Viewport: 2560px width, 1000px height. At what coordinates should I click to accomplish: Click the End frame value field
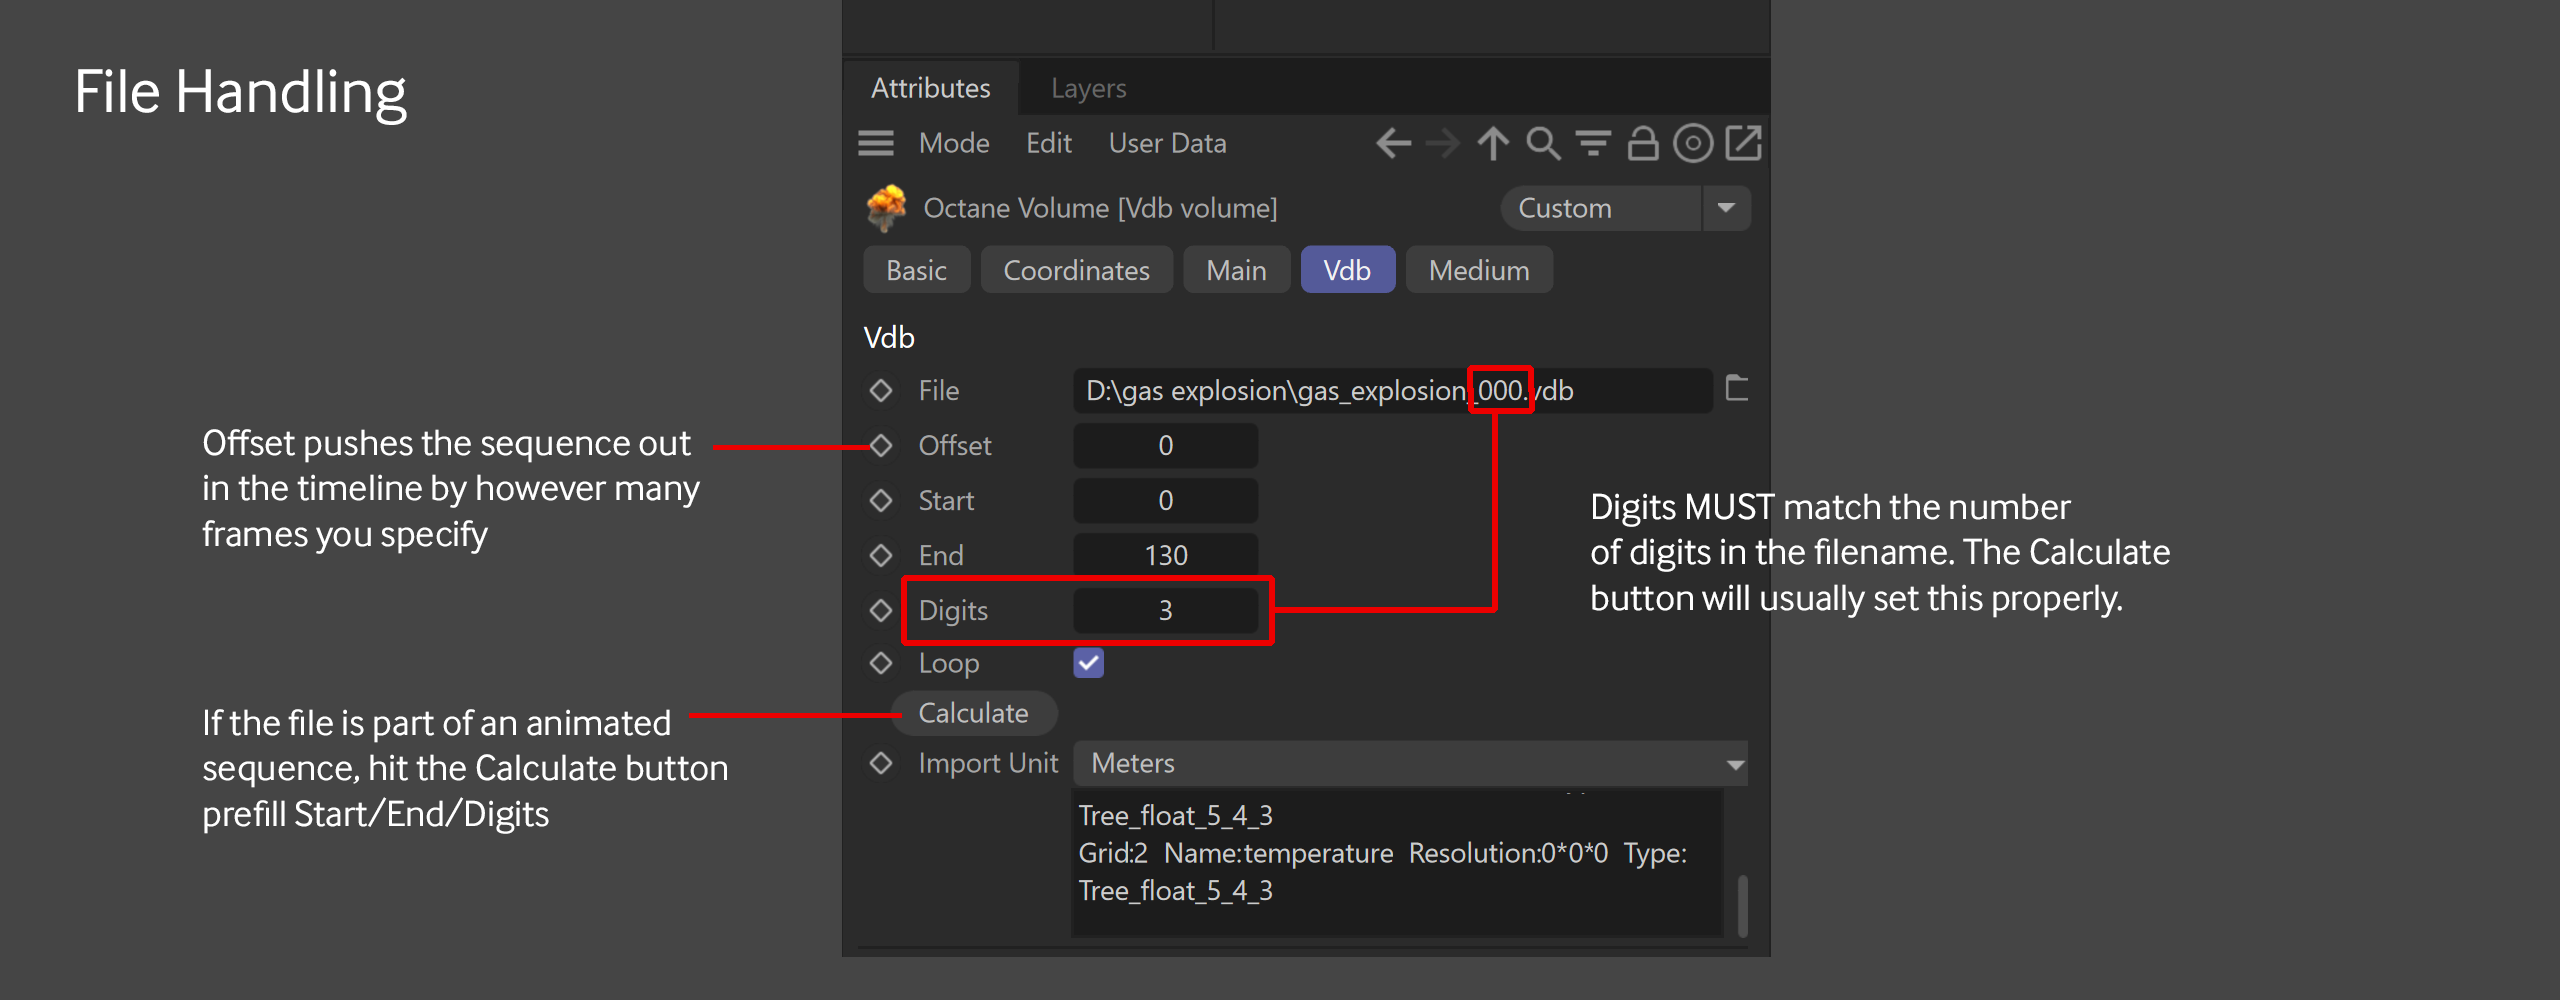tap(1165, 555)
